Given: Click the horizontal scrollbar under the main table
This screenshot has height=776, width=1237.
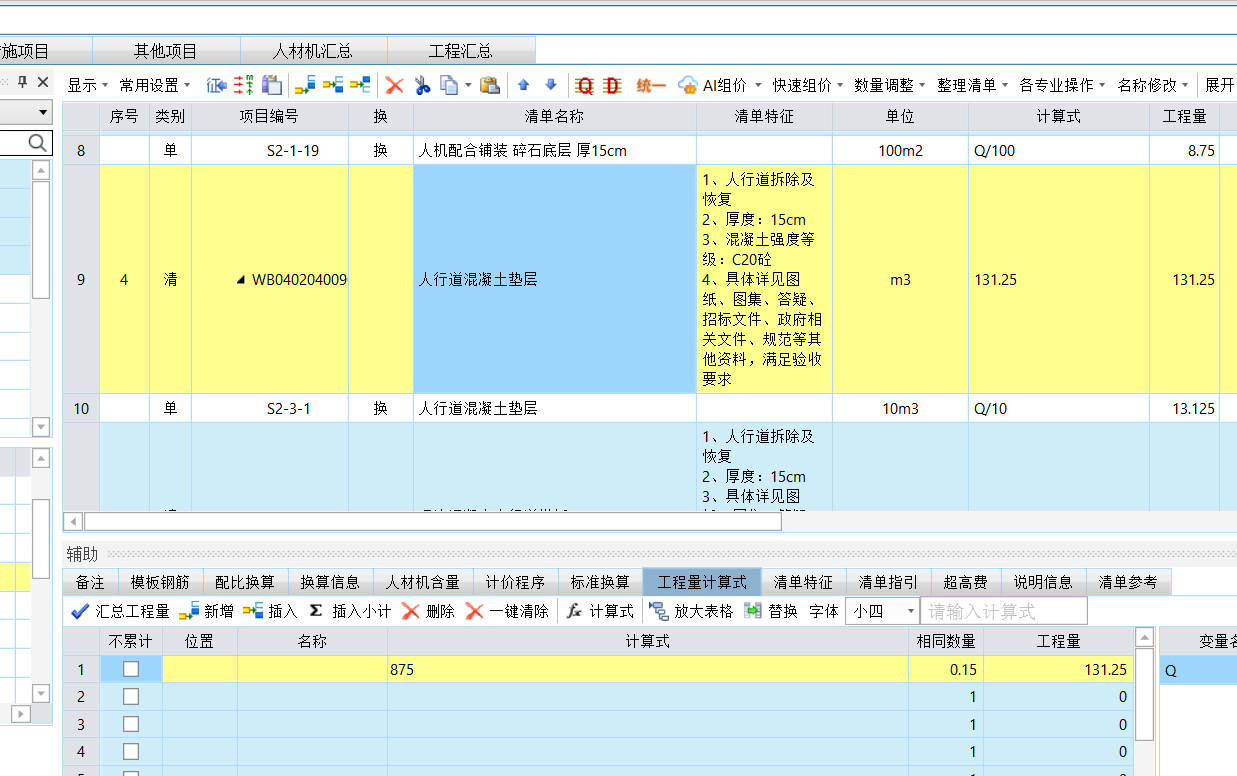Looking at the screenshot, I should pos(432,521).
